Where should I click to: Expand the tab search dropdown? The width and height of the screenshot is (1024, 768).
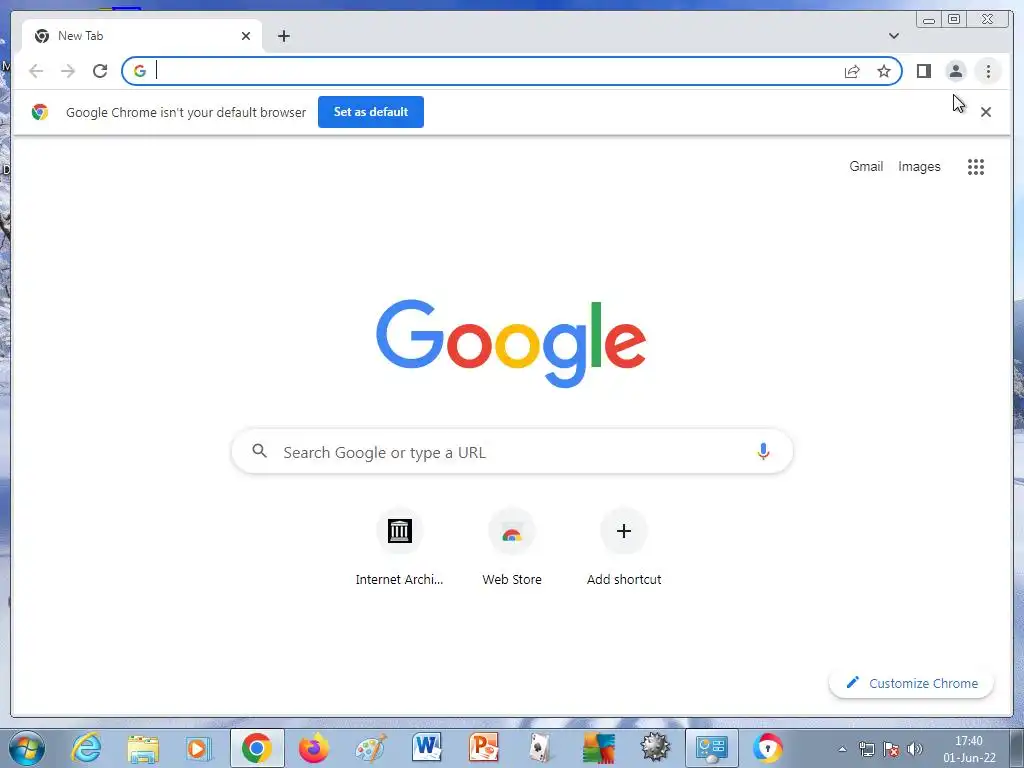coord(893,36)
